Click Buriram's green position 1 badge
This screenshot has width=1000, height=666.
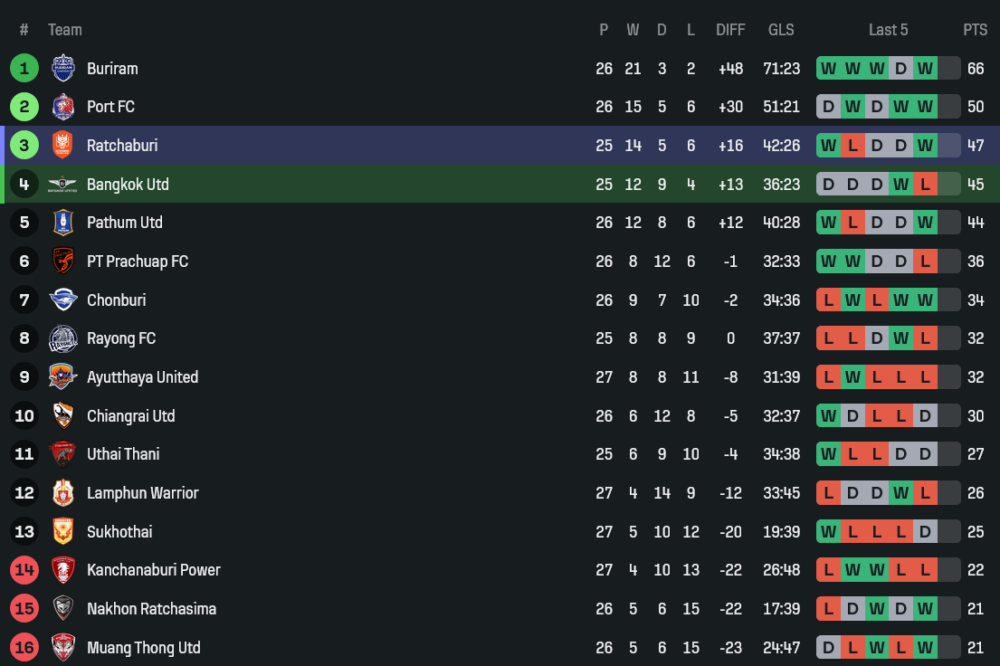(x=24, y=68)
